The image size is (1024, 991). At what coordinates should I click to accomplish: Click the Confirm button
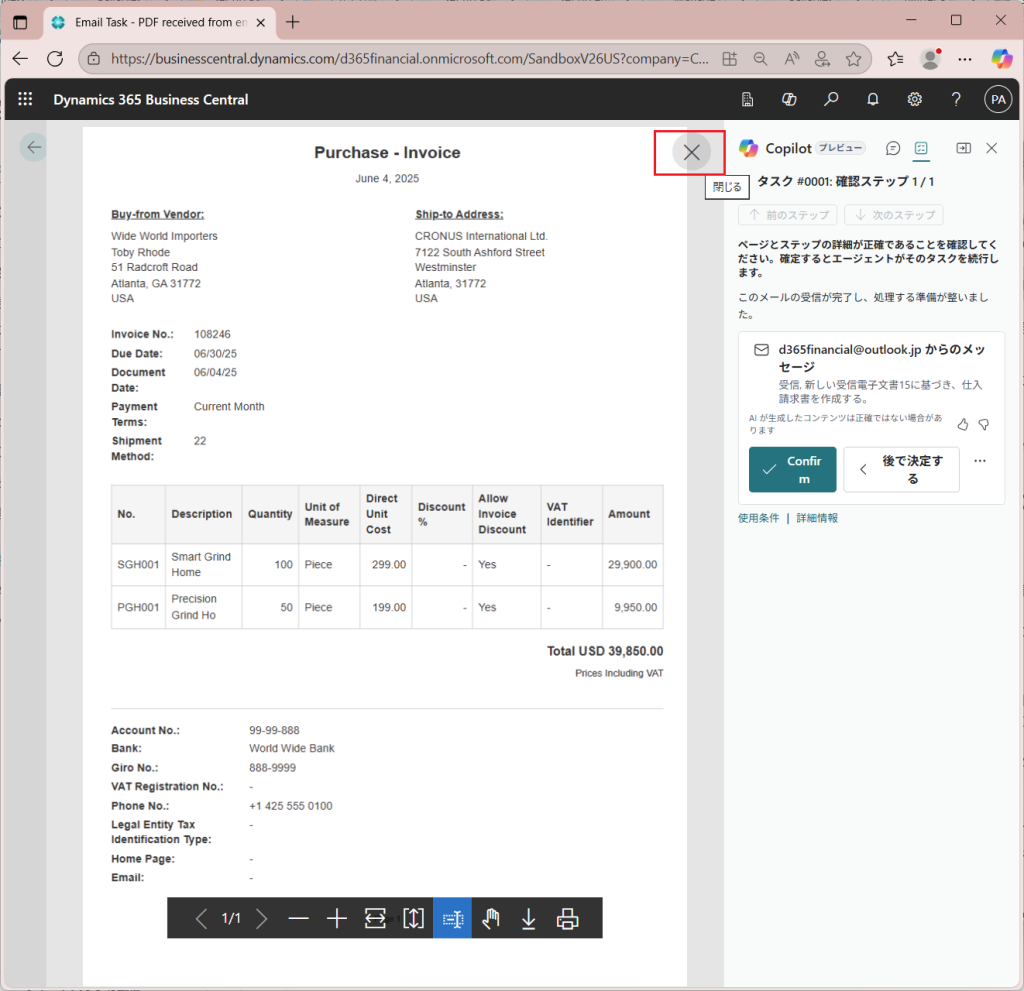792,470
